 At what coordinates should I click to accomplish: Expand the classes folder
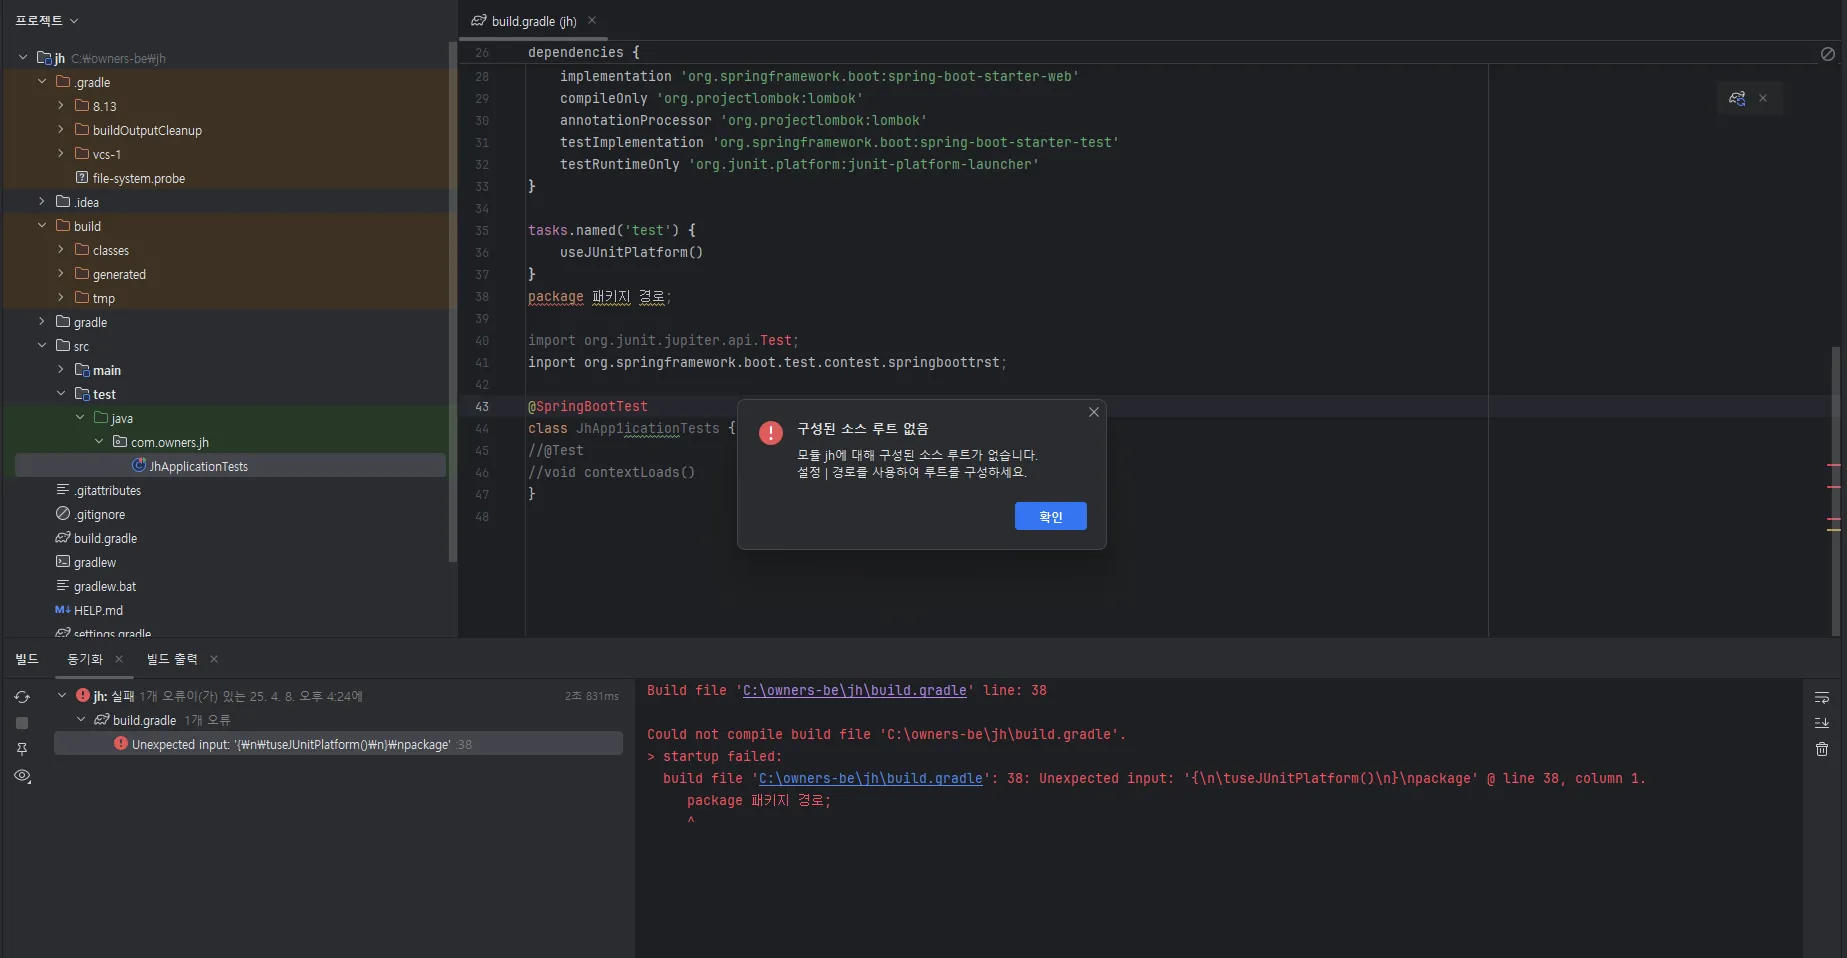(x=61, y=250)
